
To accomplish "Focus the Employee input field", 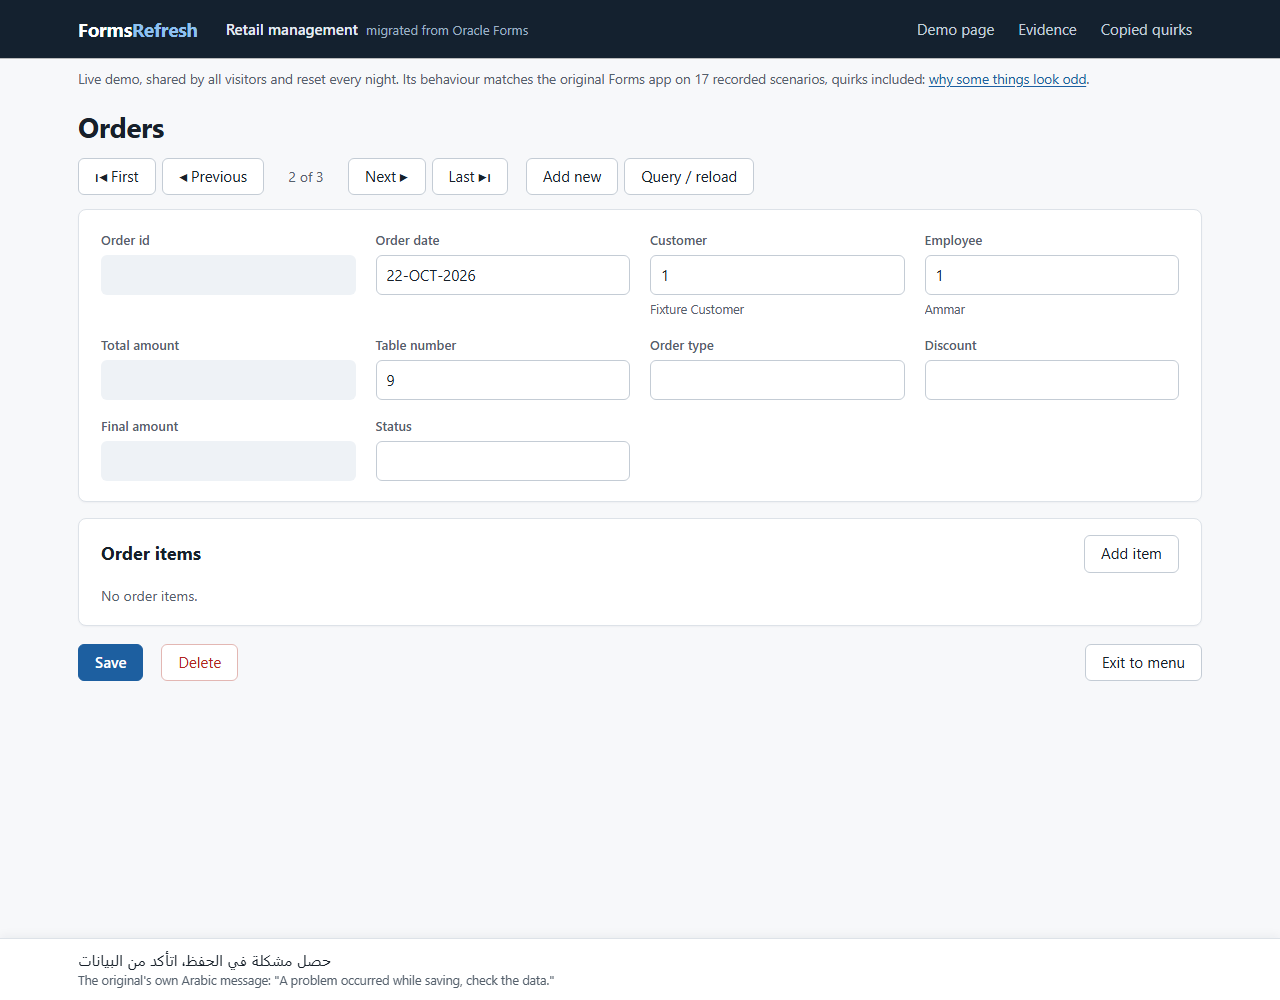I will pyautogui.click(x=1052, y=275).
